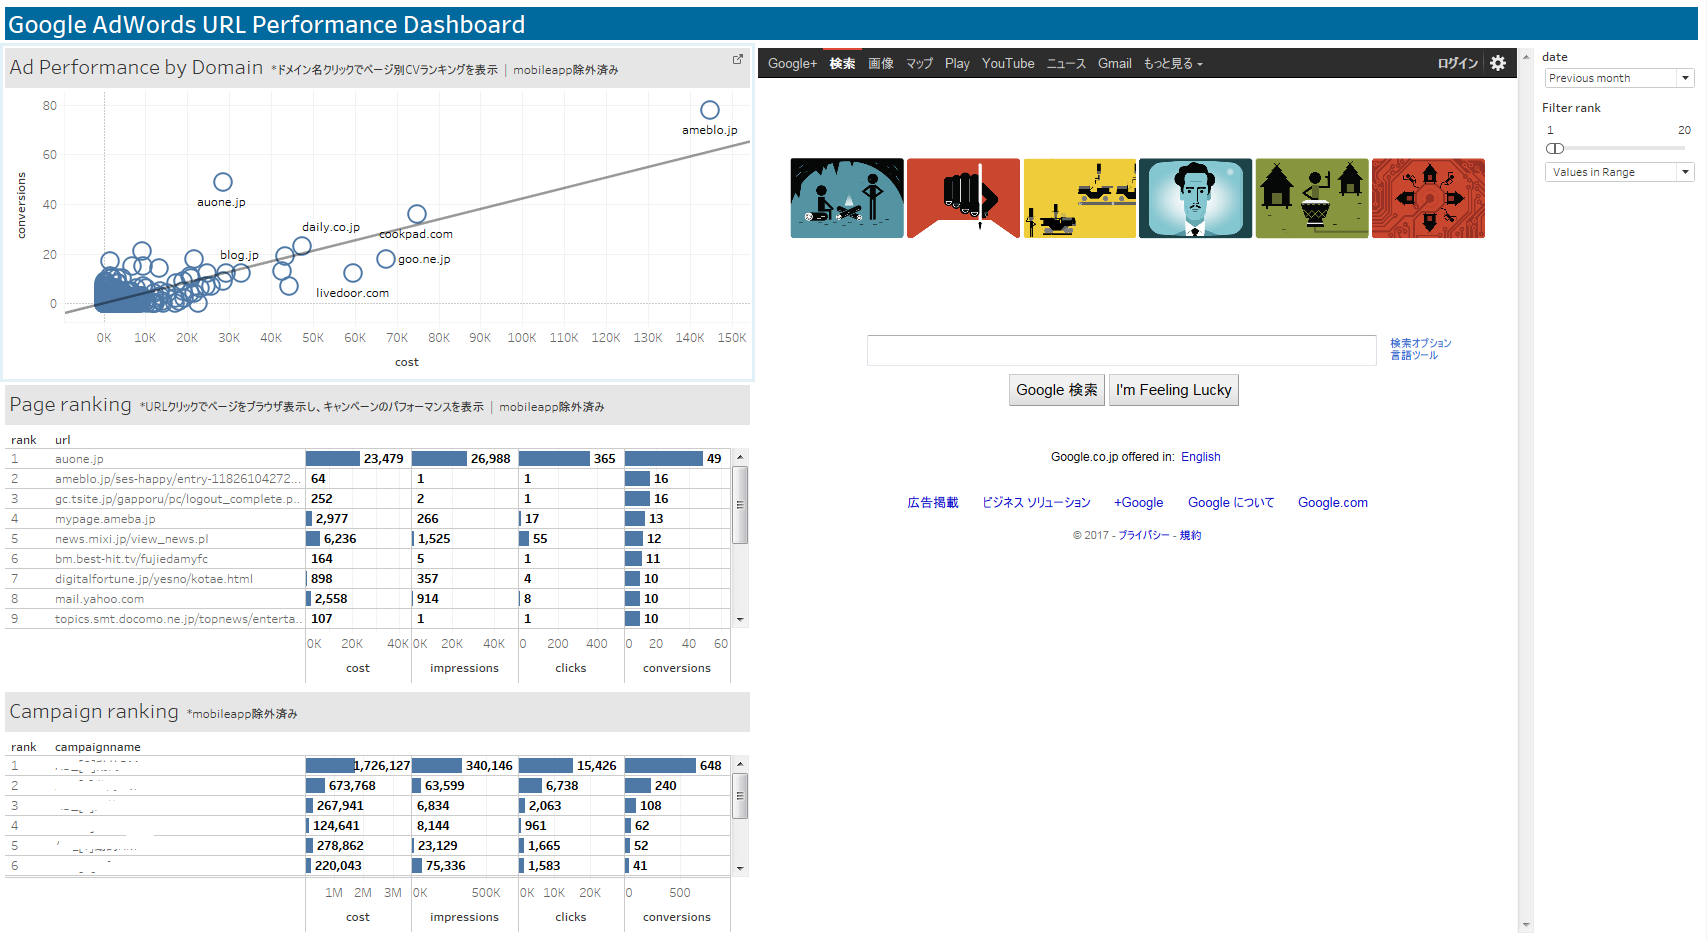Click the yellow sewing machine doodle tile

(1079, 198)
